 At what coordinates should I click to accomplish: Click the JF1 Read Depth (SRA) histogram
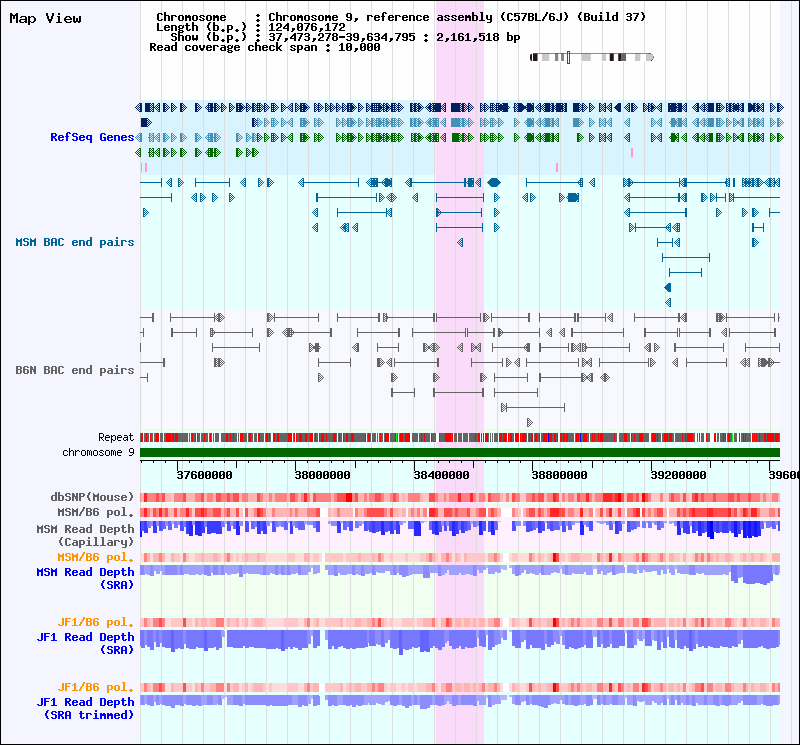tap(460, 641)
